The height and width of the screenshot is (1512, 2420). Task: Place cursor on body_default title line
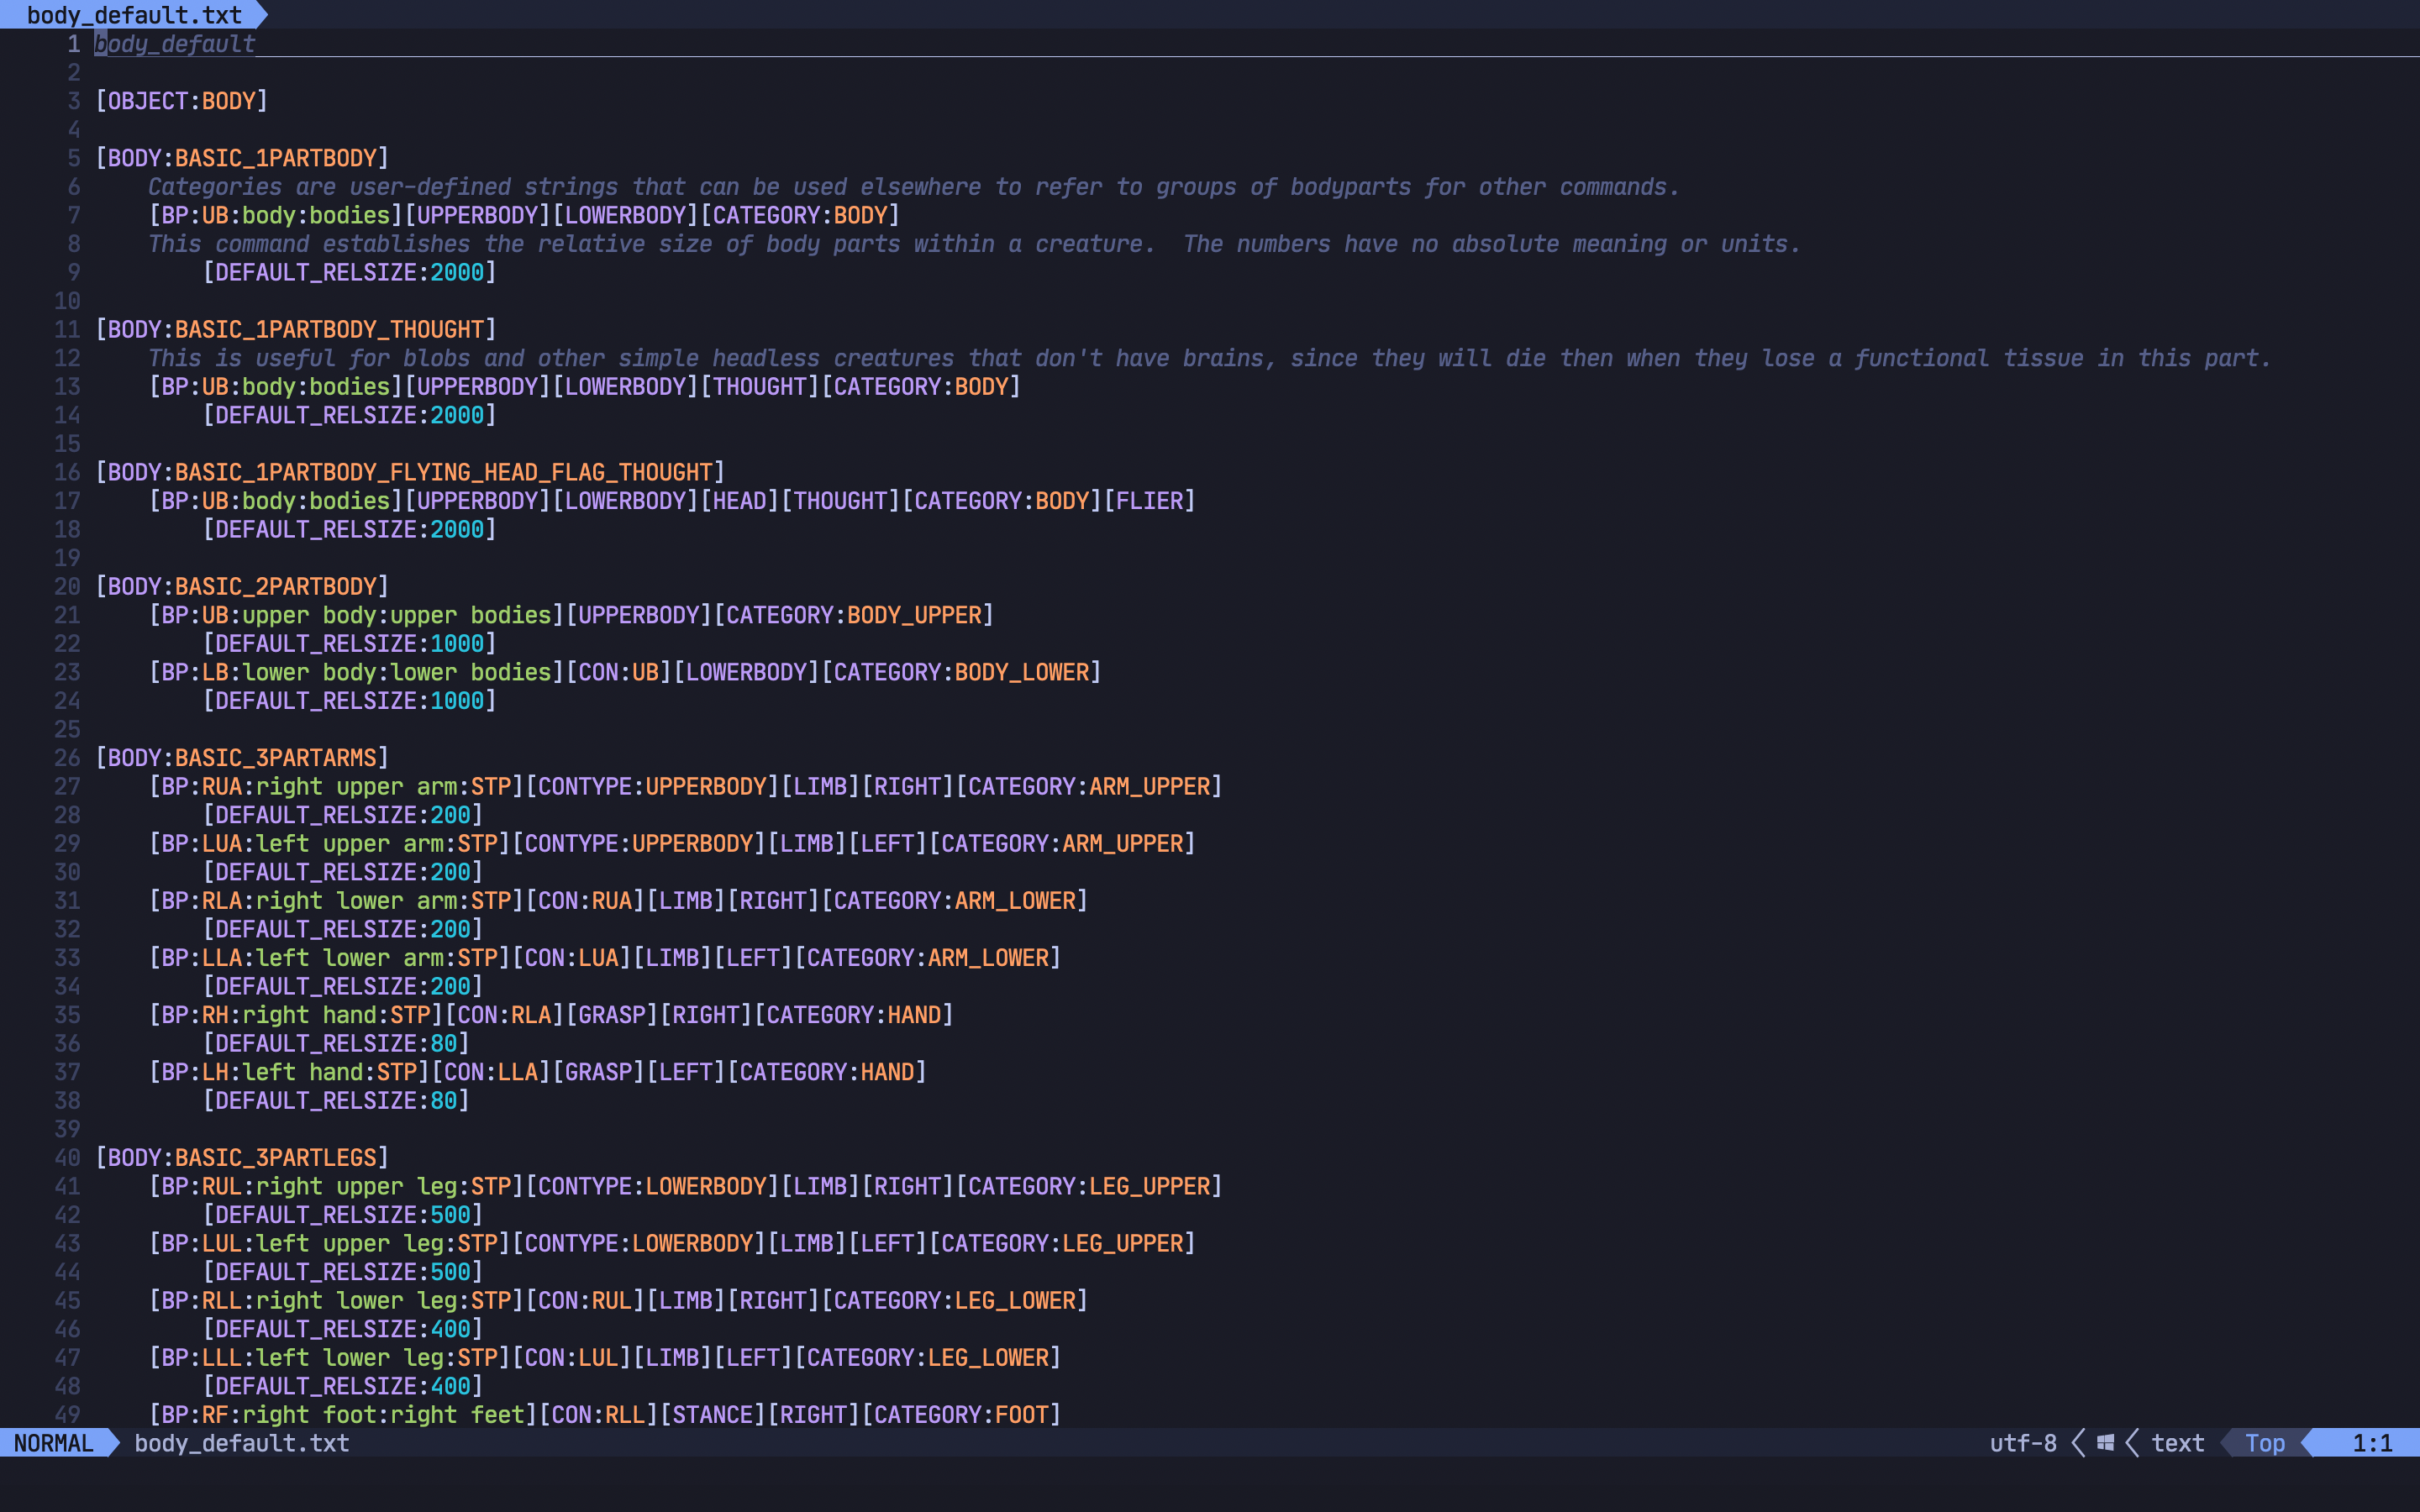[175, 44]
